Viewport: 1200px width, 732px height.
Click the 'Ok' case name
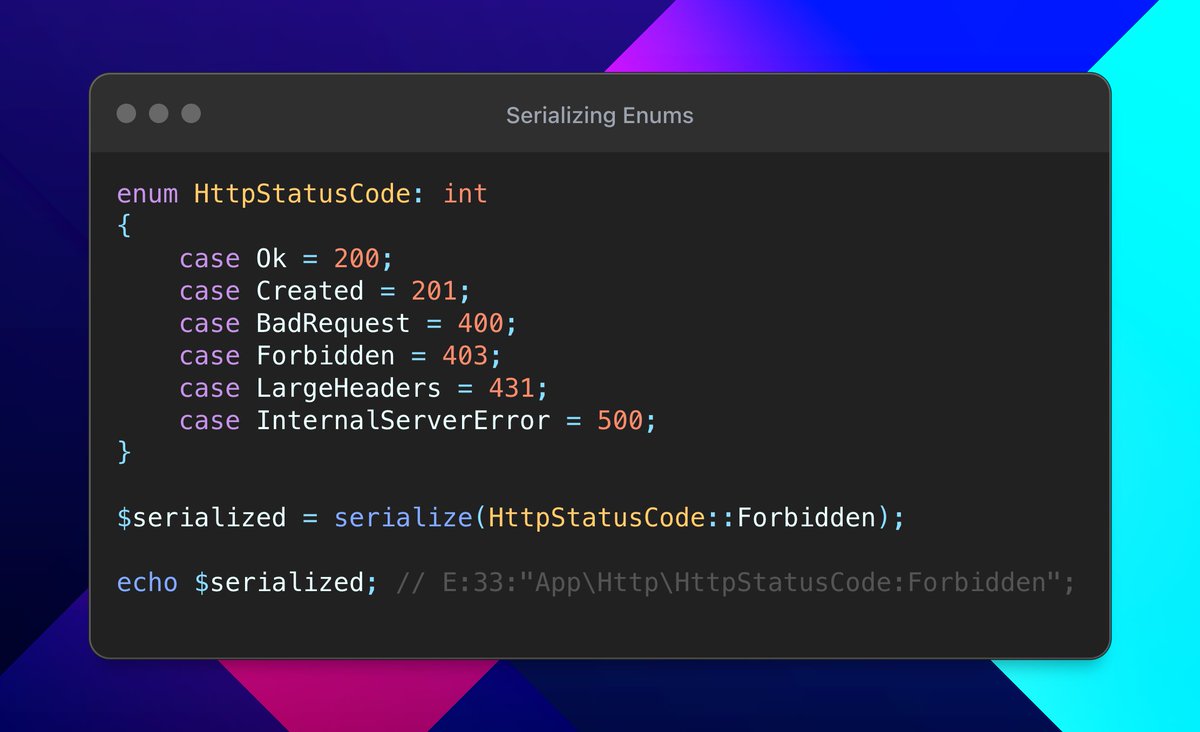point(272,259)
